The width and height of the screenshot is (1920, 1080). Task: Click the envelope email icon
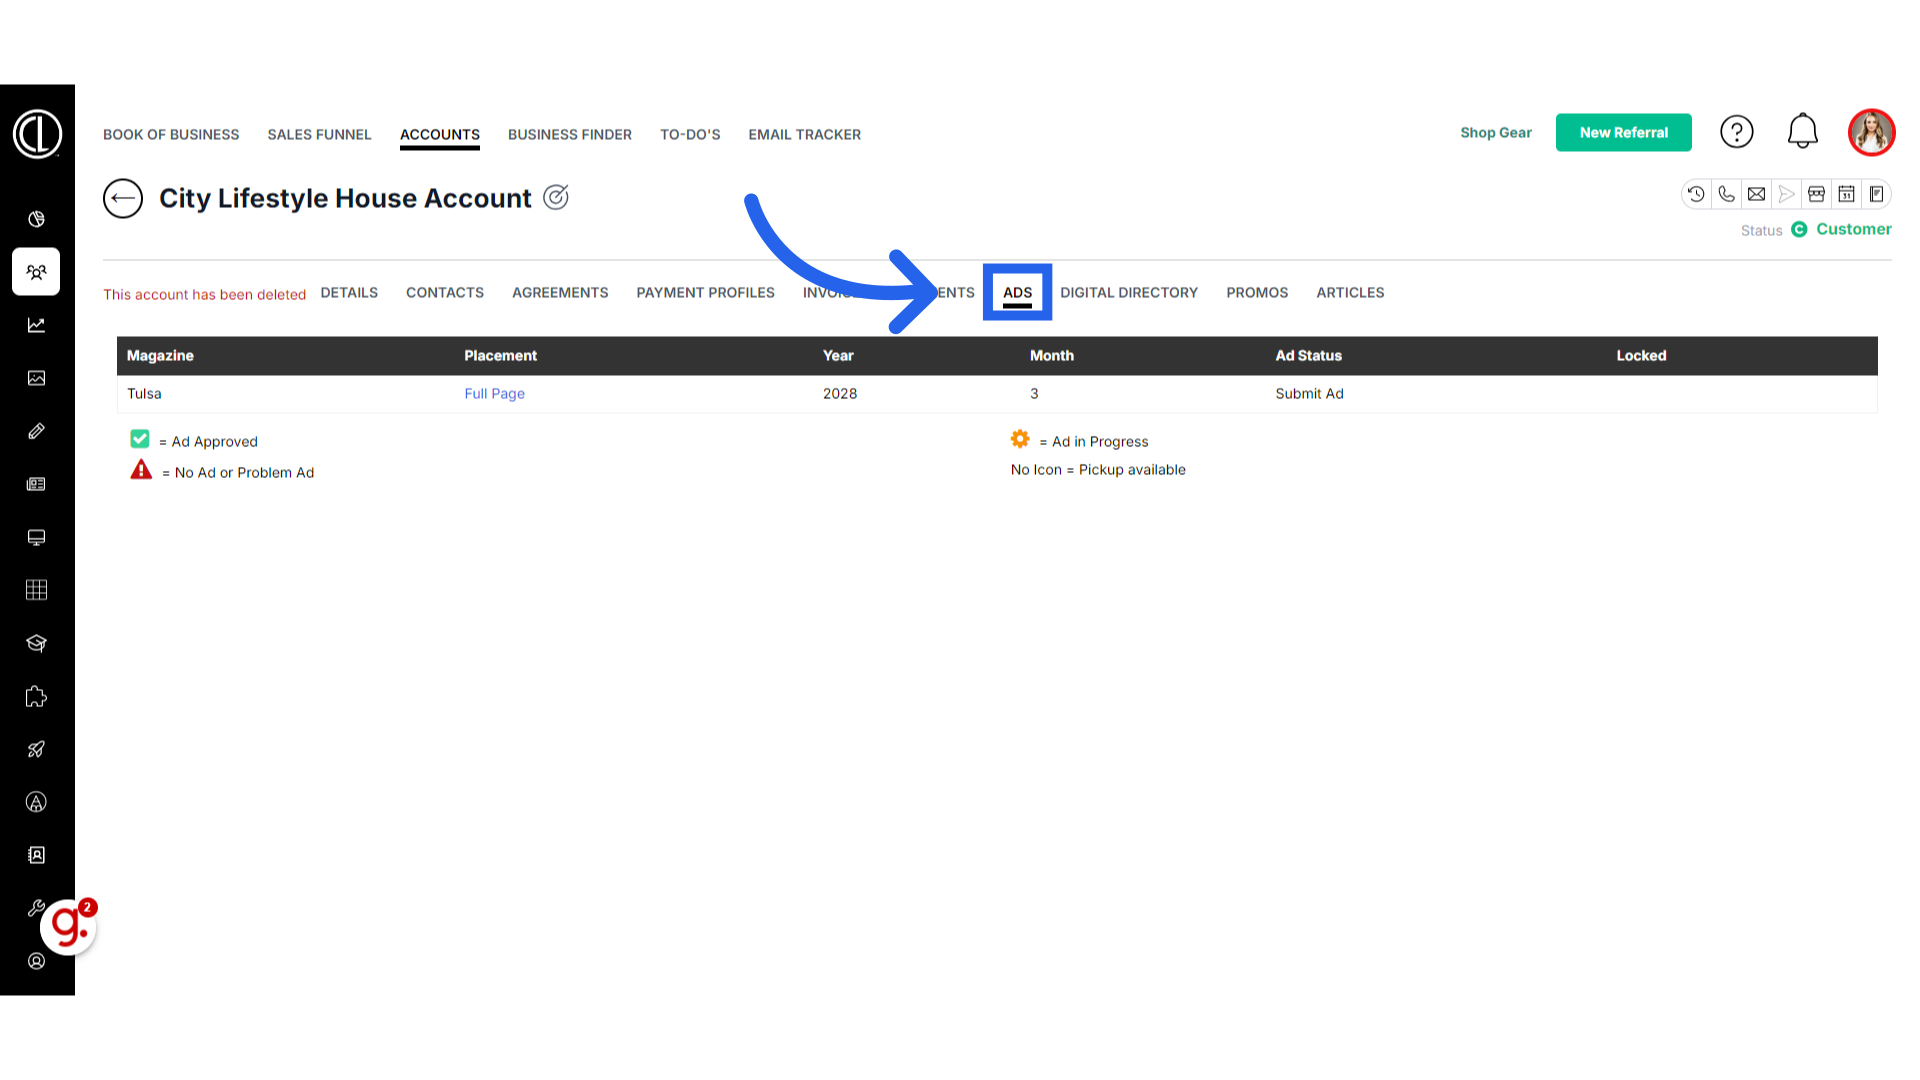1756,194
